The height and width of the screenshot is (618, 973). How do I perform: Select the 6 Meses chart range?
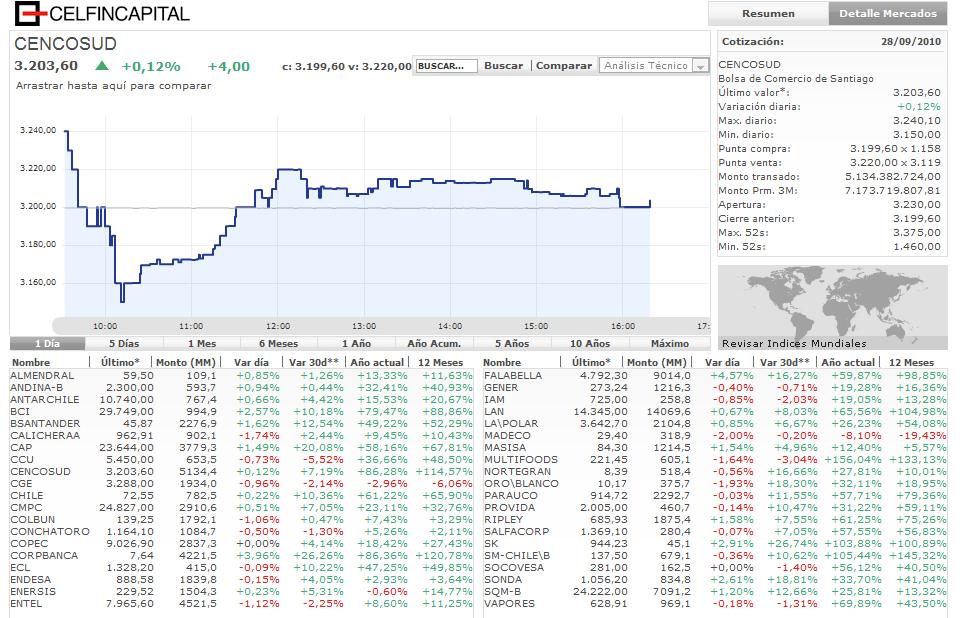279,343
